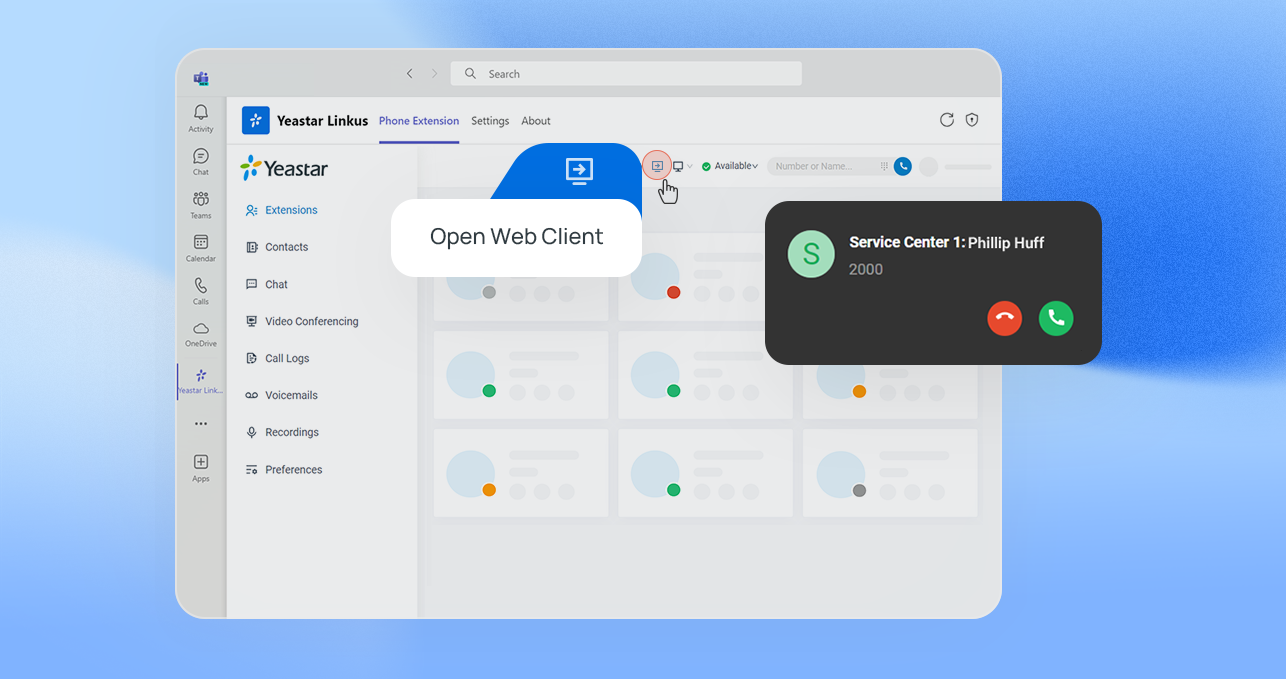Open the Linkus Web Client icon
The height and width of the screenshot is (679, 1286).
pos(657,166)
